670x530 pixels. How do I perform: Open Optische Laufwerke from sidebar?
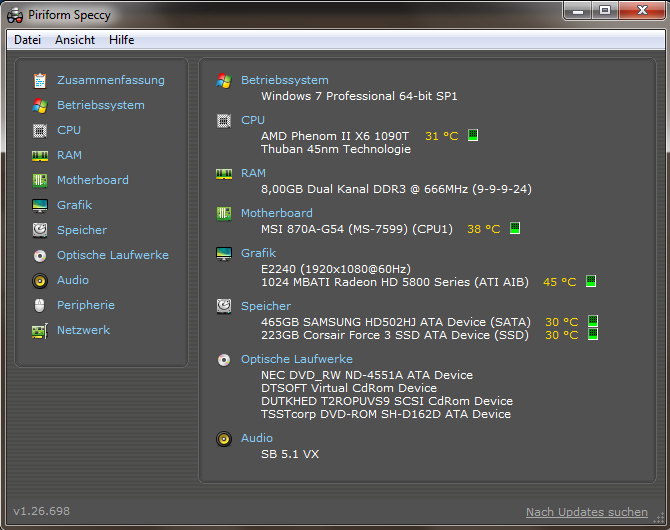[113, 255]
